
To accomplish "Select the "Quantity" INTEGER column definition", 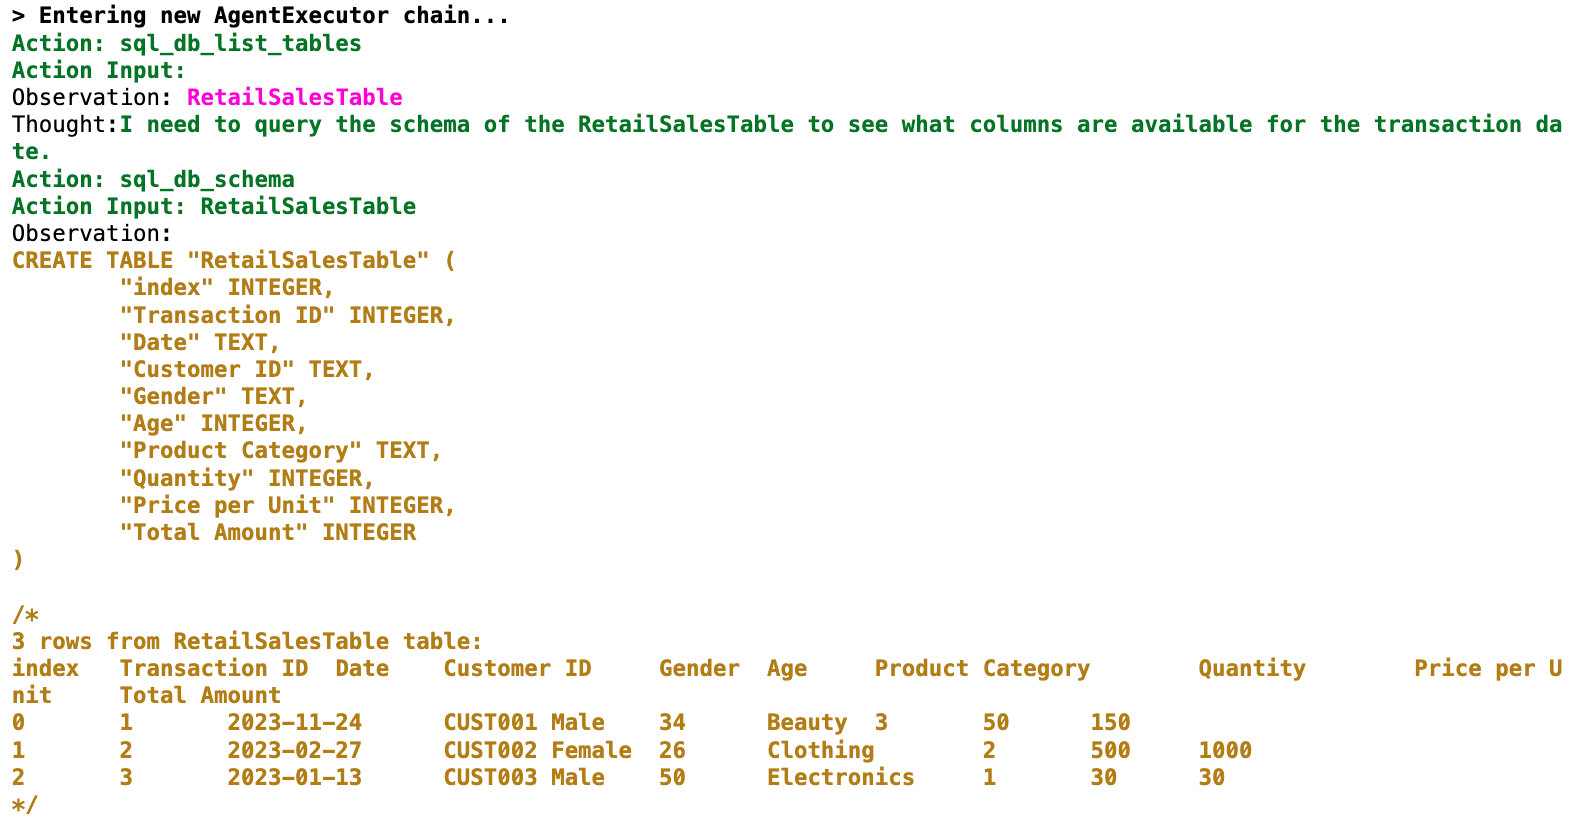I will click(x=246, y=478).
